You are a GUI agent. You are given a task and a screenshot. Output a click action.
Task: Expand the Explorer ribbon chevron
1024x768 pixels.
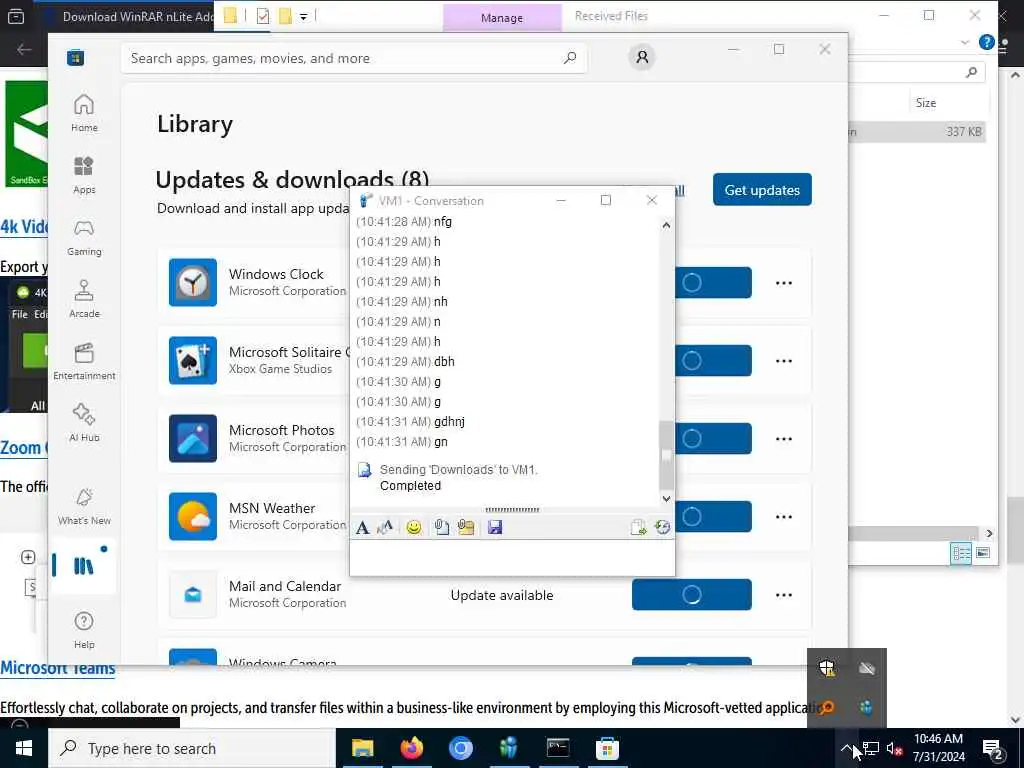(965, 42)
